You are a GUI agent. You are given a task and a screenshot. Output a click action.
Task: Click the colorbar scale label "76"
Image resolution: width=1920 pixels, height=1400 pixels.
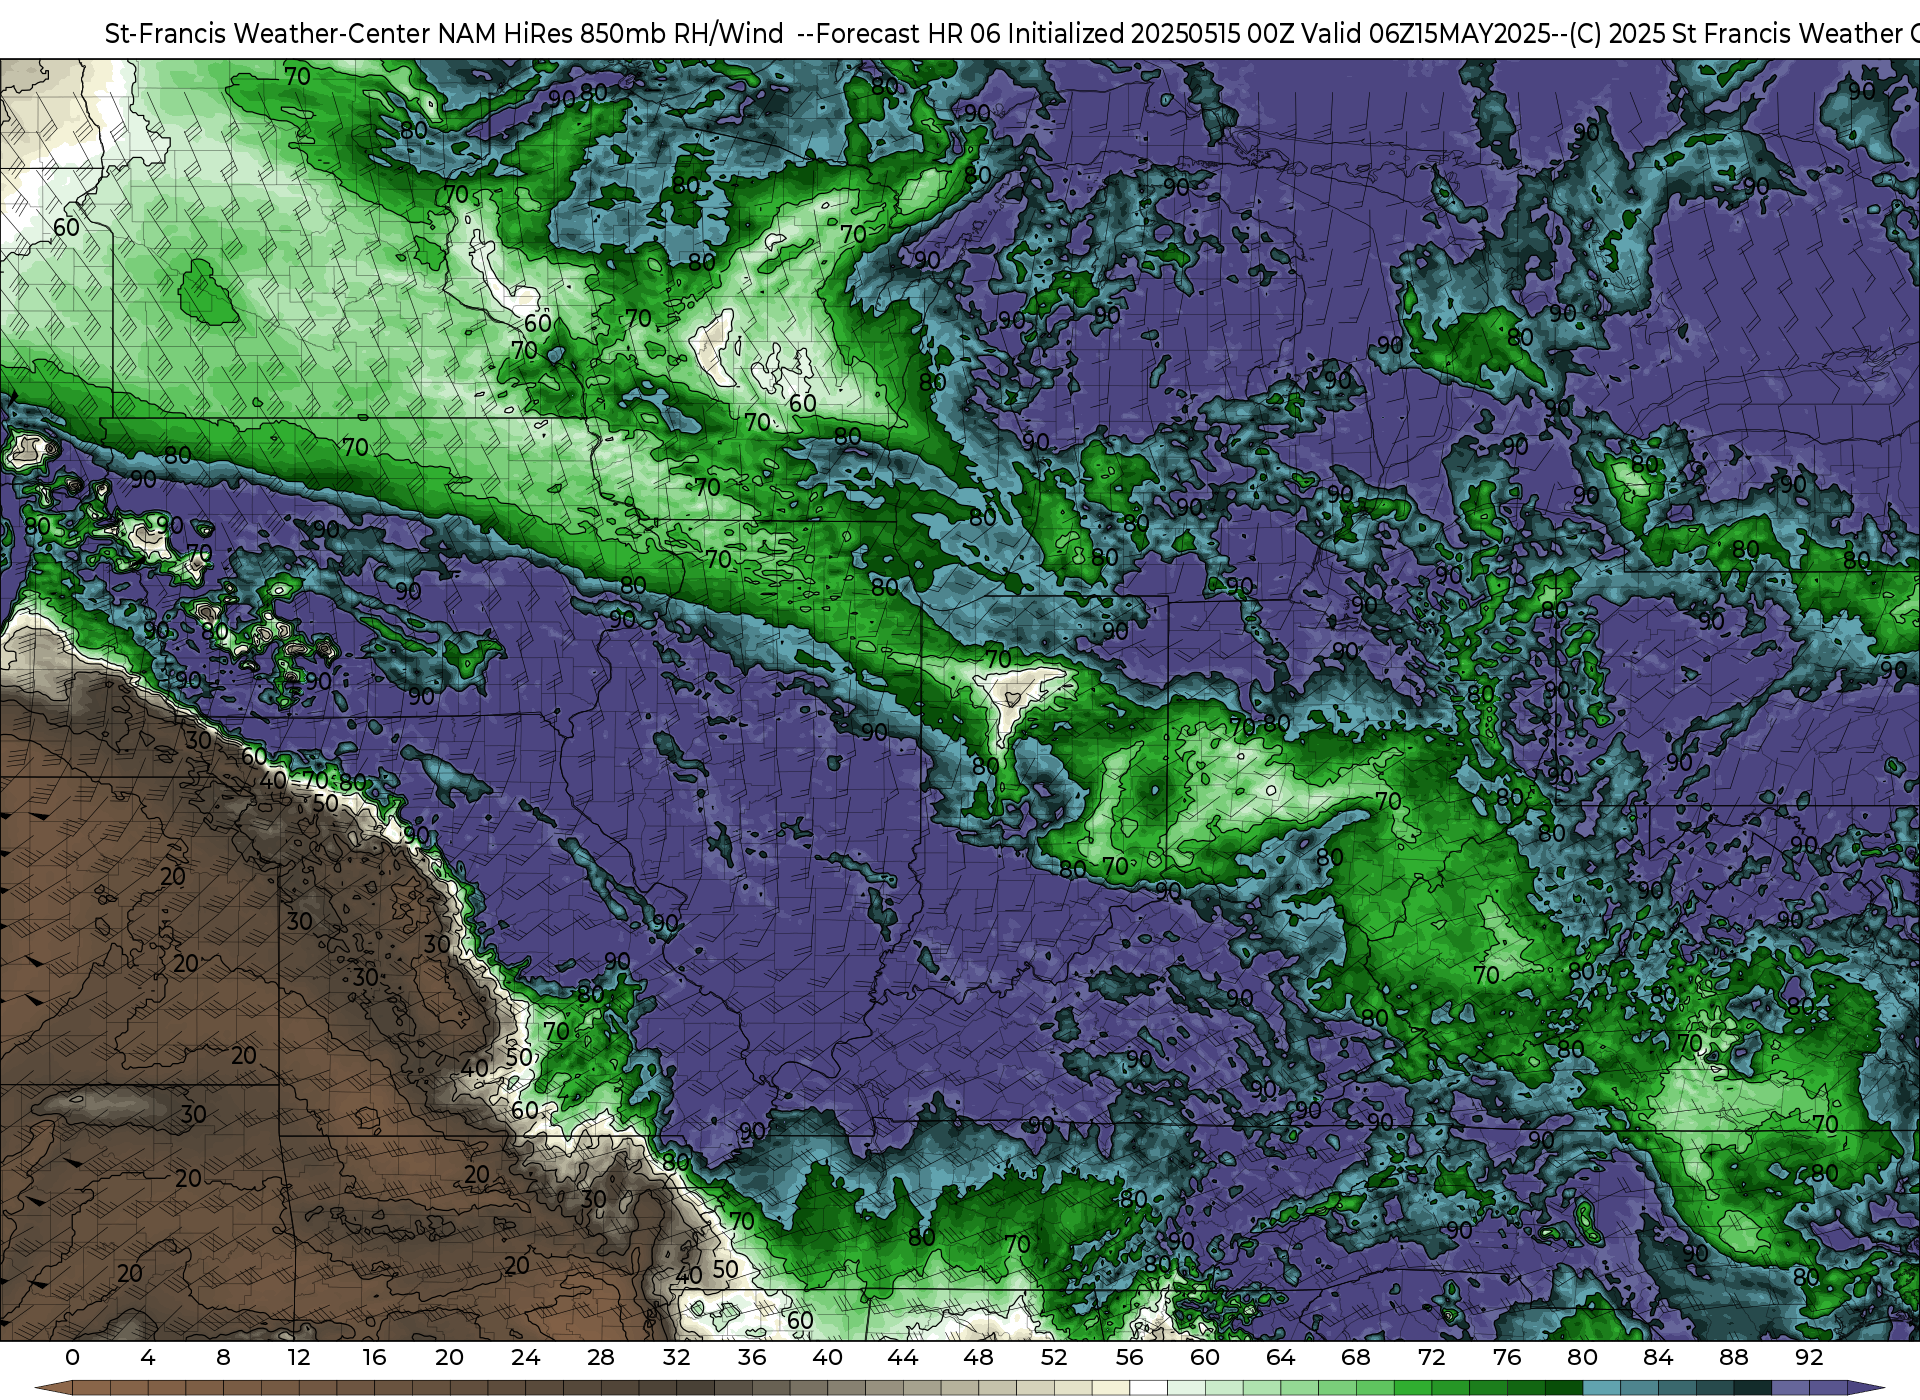(x=1507, y=1358)
